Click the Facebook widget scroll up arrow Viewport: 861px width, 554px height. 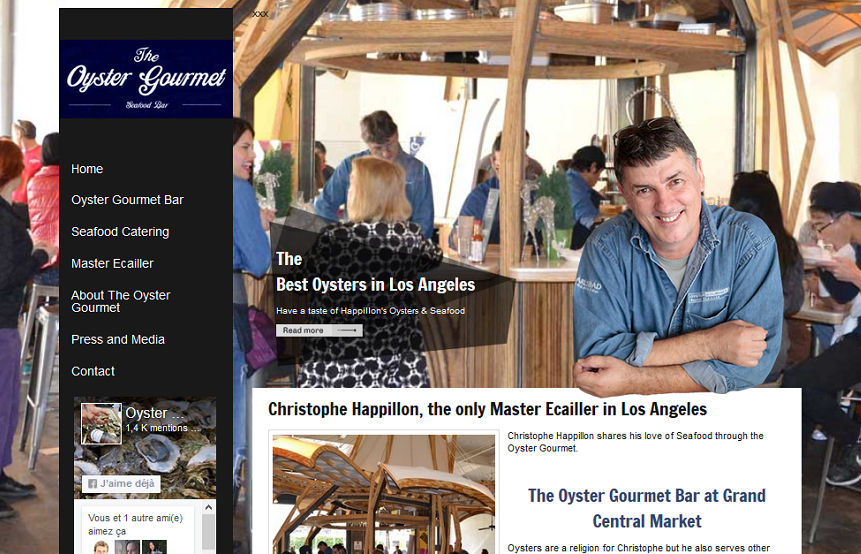(209, 507)
